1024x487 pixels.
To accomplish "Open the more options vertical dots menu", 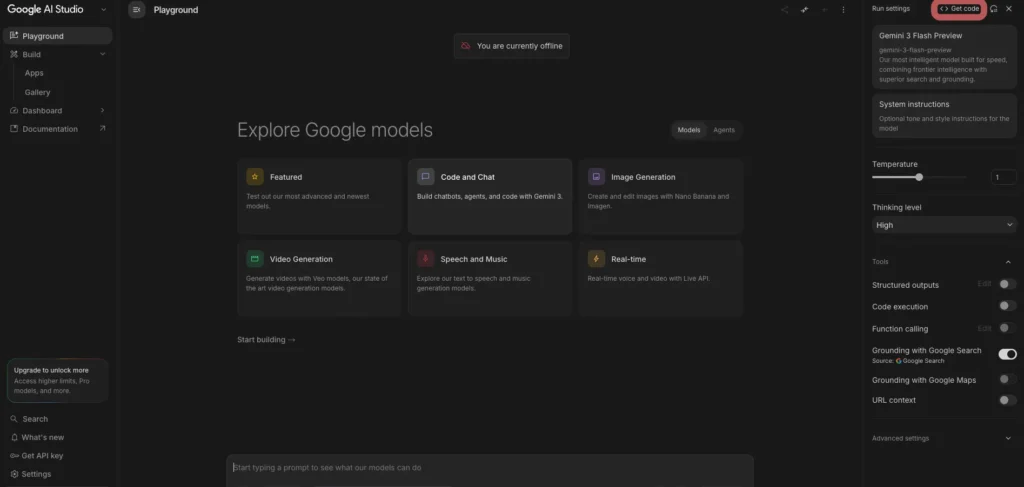I will [x=843, y=10].
